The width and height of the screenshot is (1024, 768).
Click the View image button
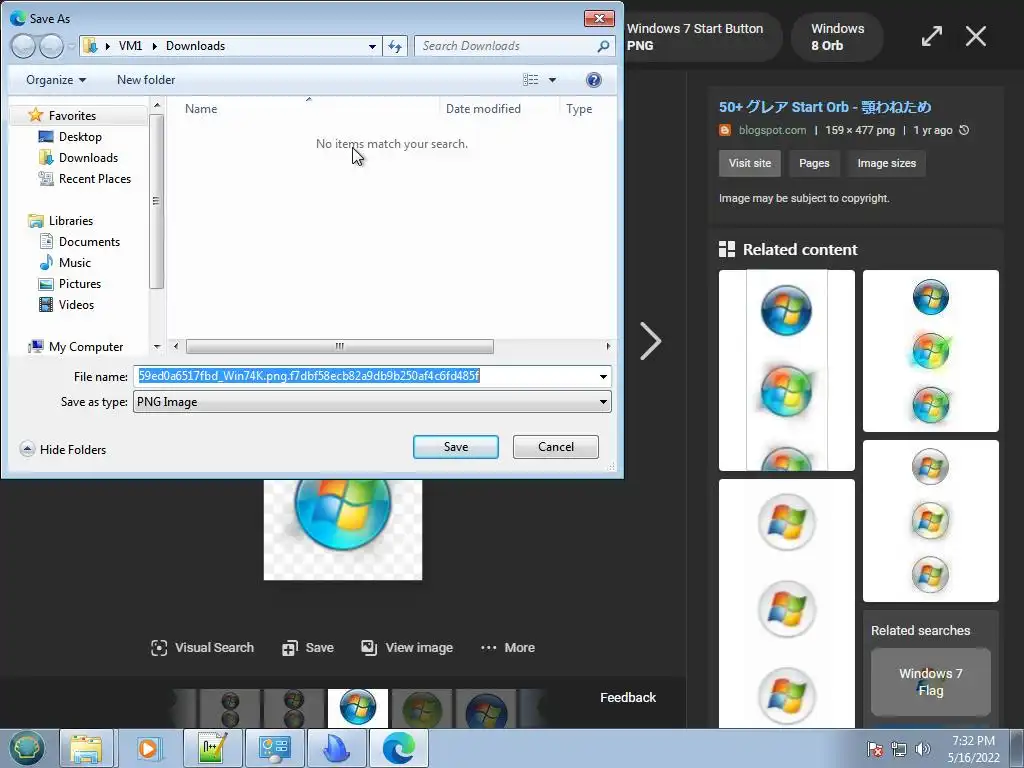coord(407,648)
